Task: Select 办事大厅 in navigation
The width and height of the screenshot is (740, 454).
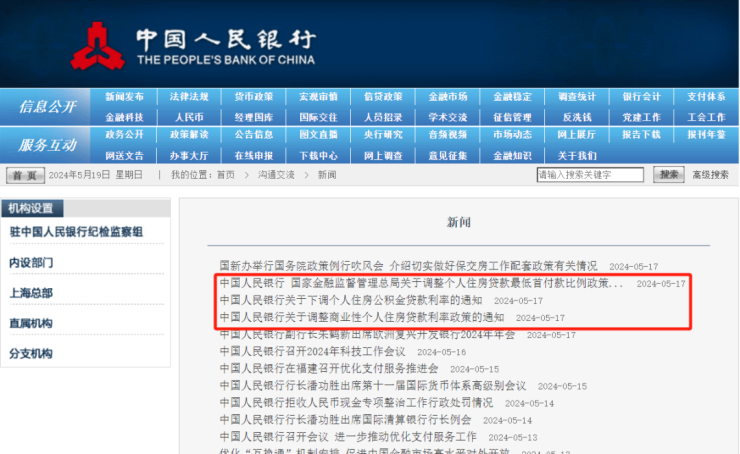Action: [189, 156]
